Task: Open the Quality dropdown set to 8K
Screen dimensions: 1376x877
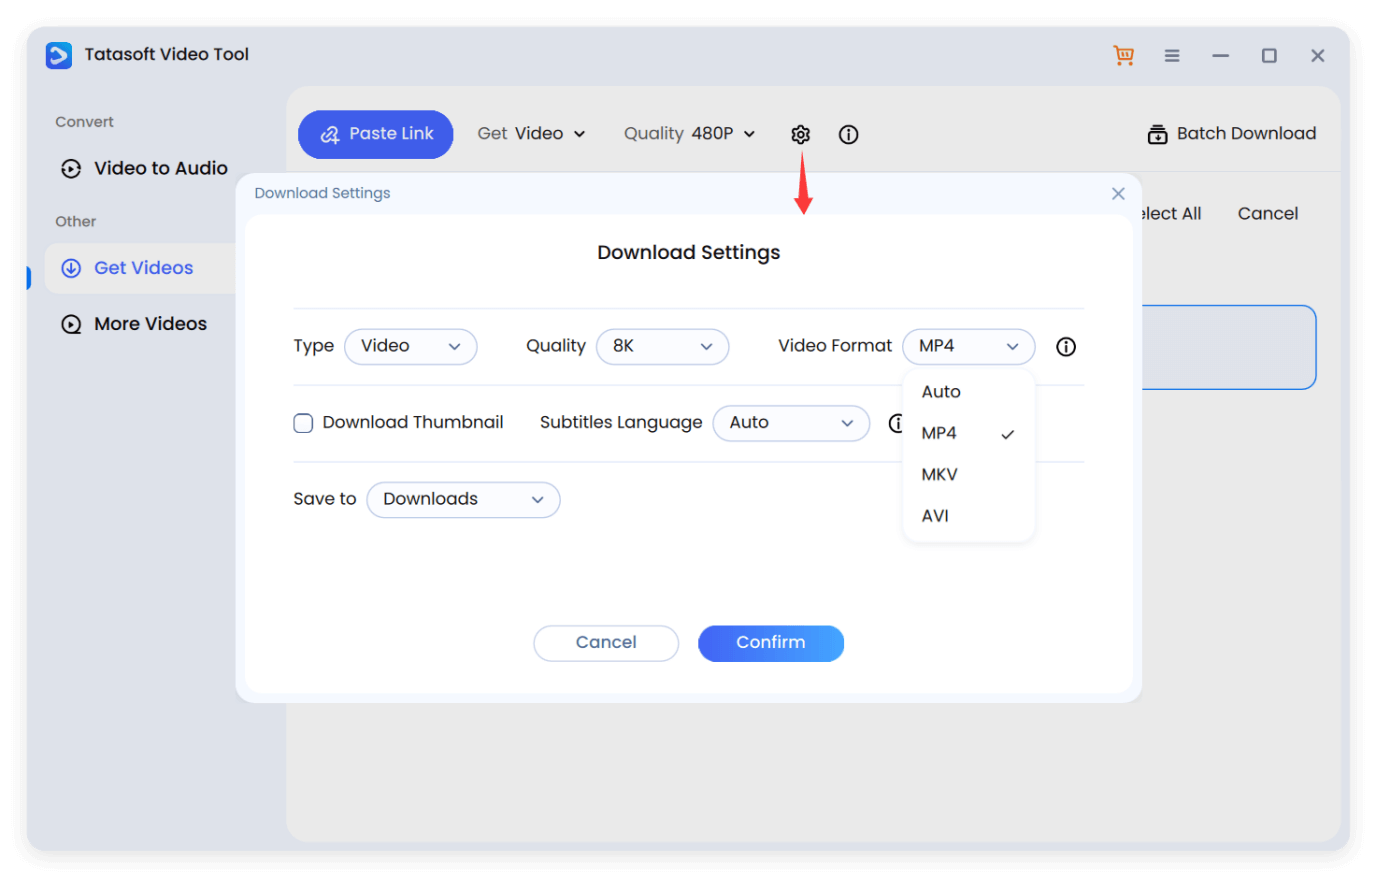Action: (x=662, y=346)
